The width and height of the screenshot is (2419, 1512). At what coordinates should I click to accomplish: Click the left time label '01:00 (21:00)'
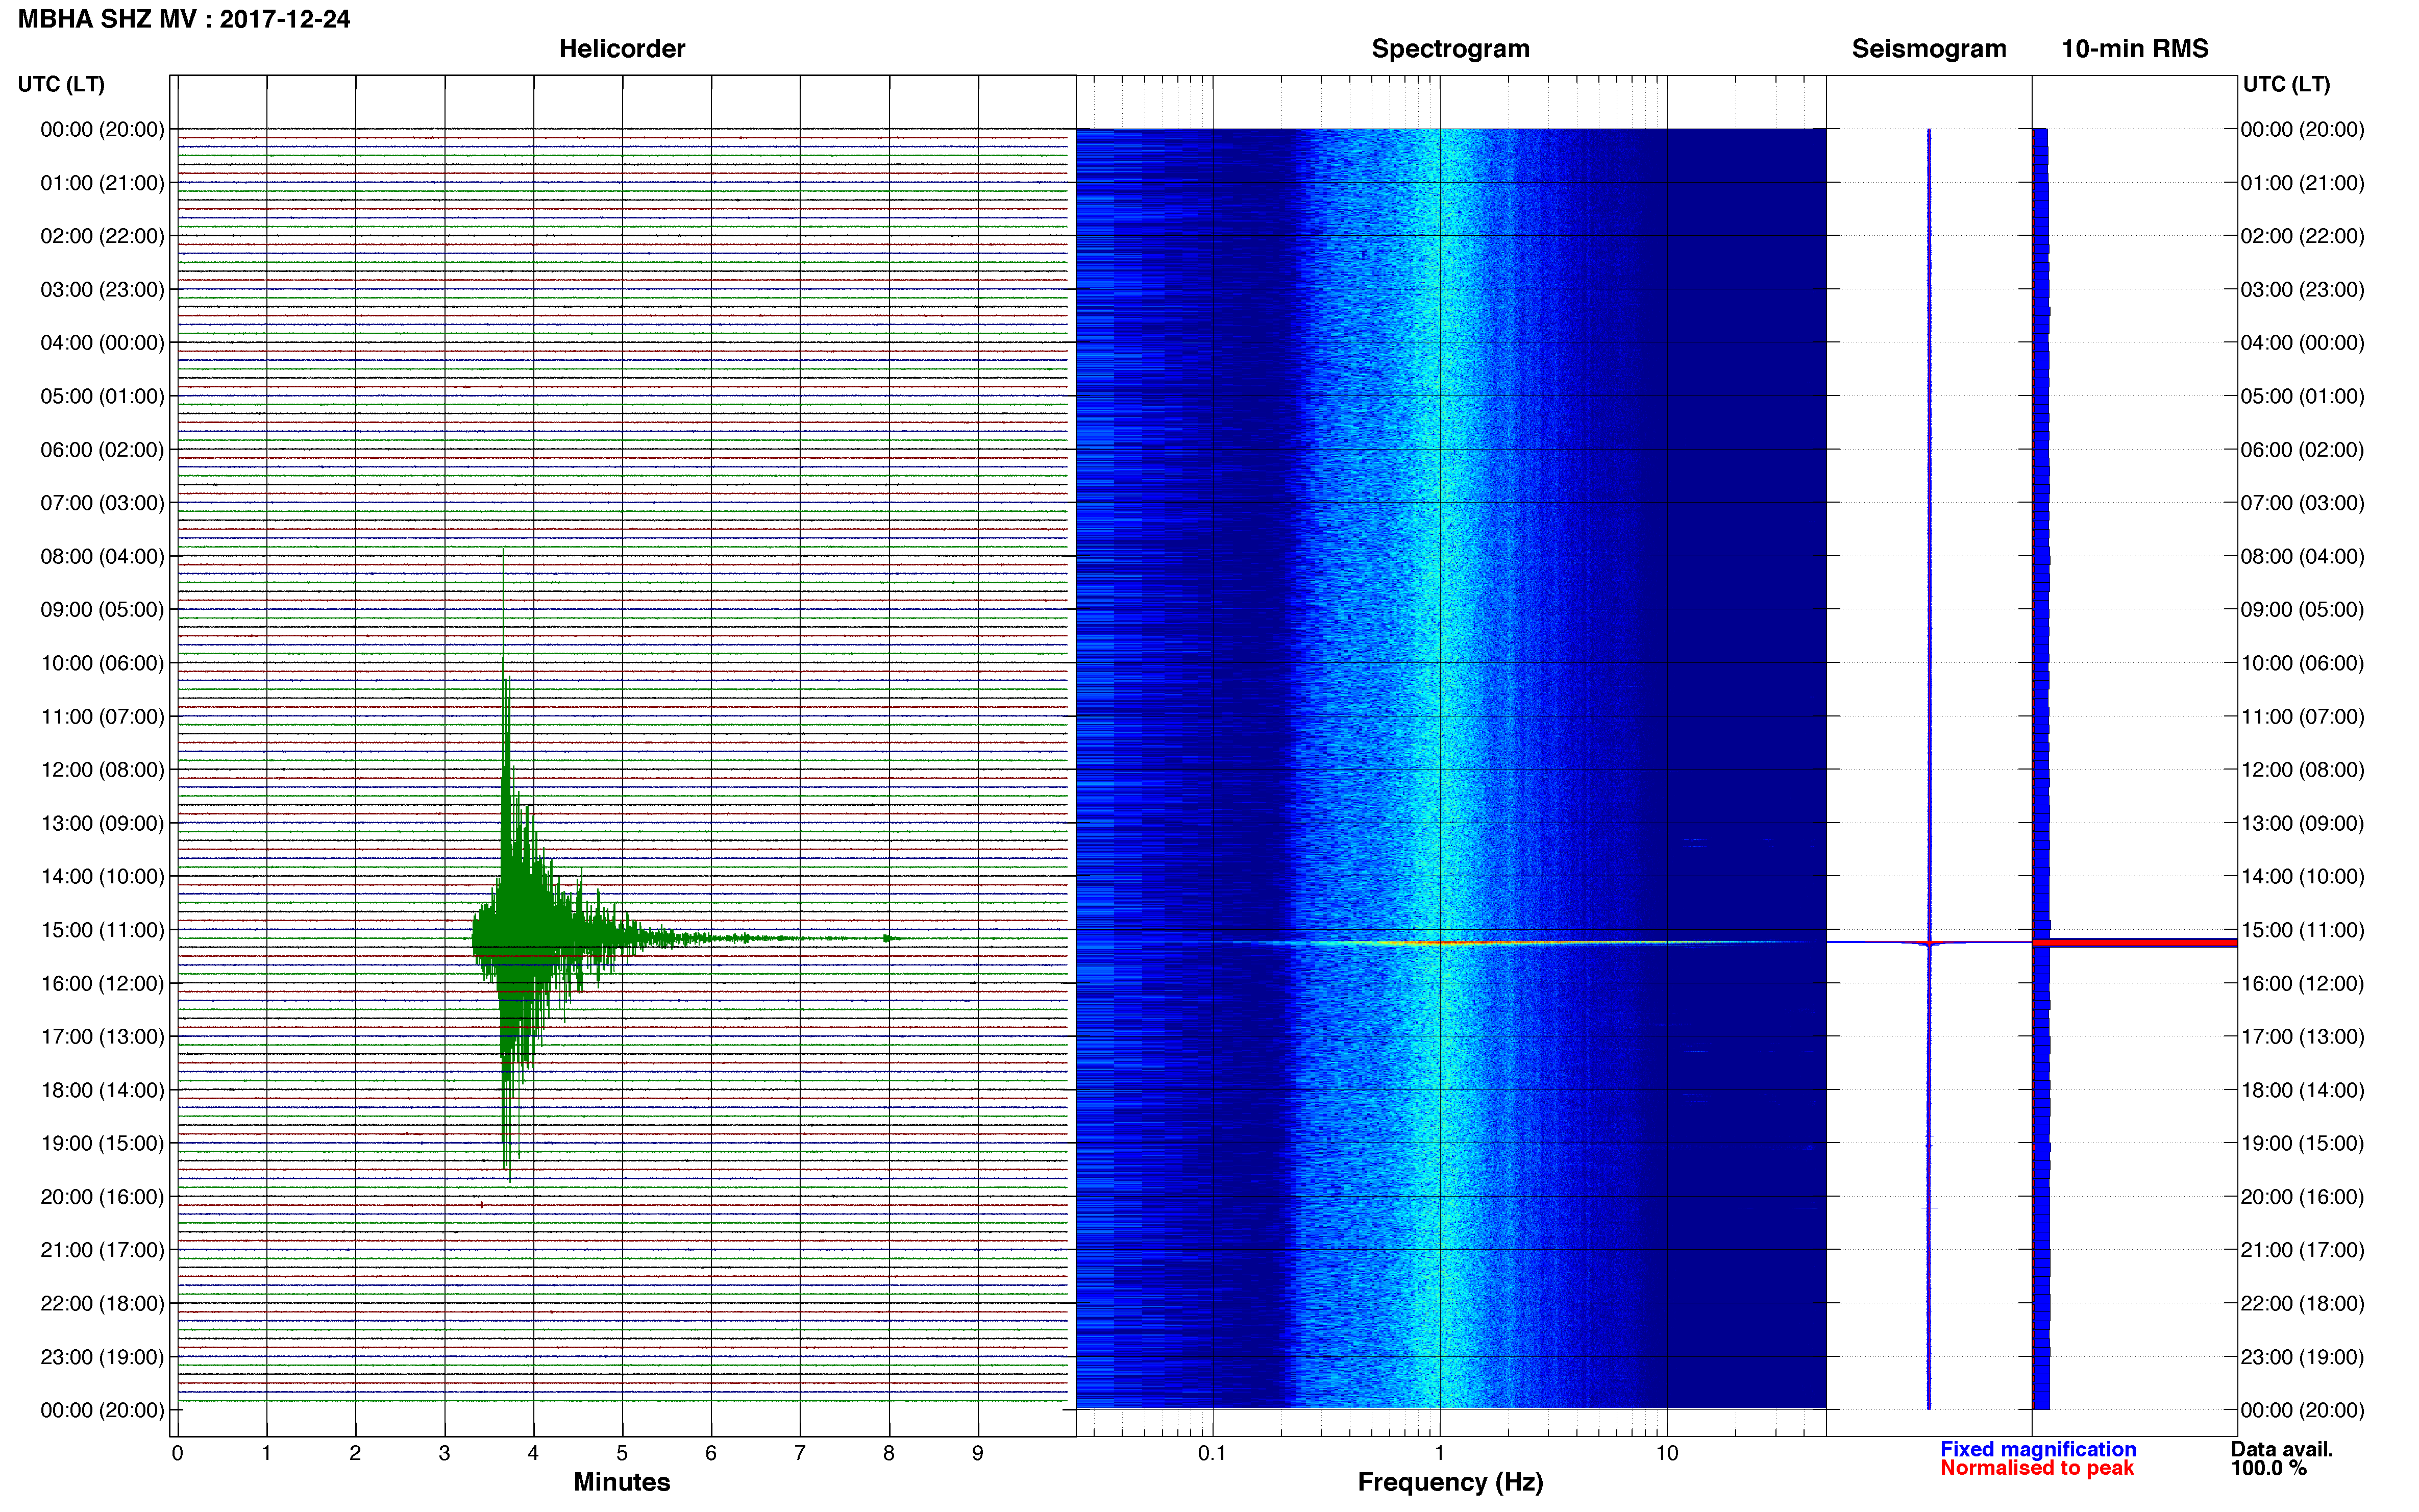[102, 183]
